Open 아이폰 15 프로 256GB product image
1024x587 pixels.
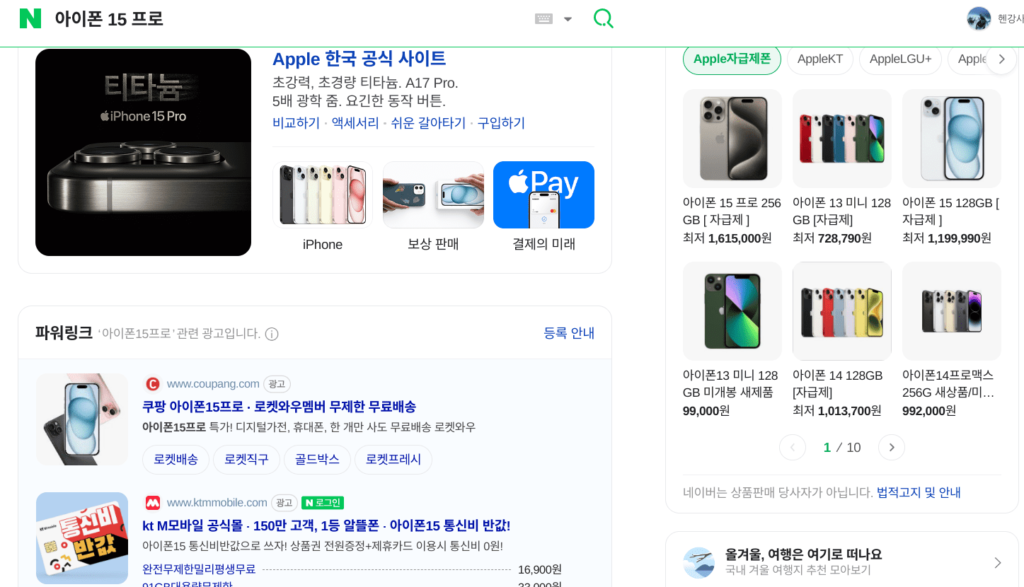pos(732,138)
